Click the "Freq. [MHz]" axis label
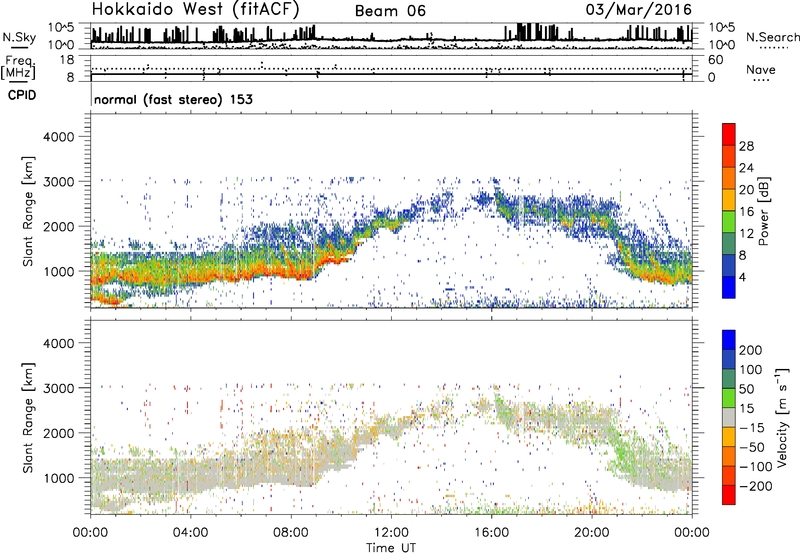 click(x=19, y=68)
